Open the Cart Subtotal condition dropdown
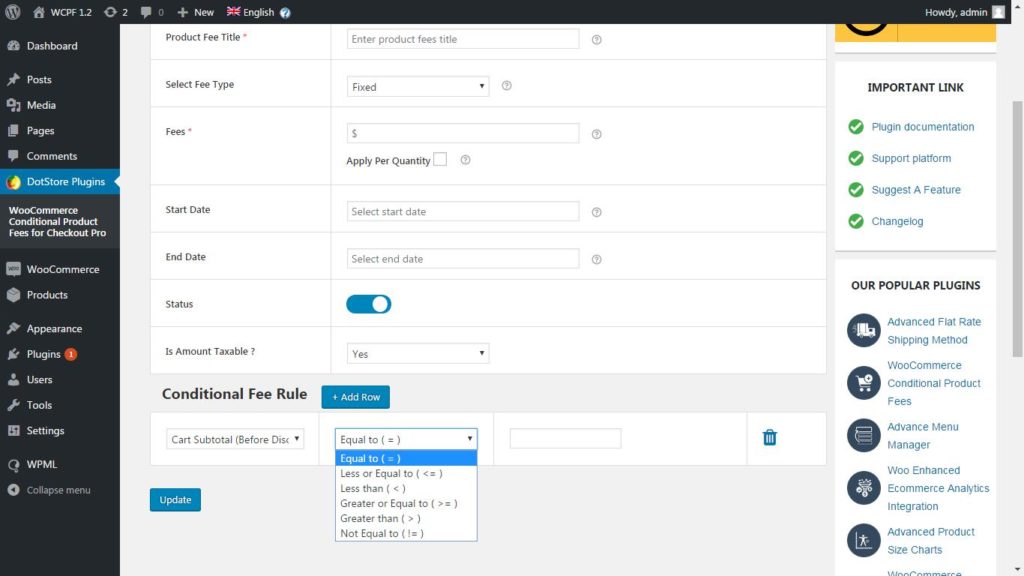Screen dimensions: 1024x576 pyautogui.click(x=235, y=439)
